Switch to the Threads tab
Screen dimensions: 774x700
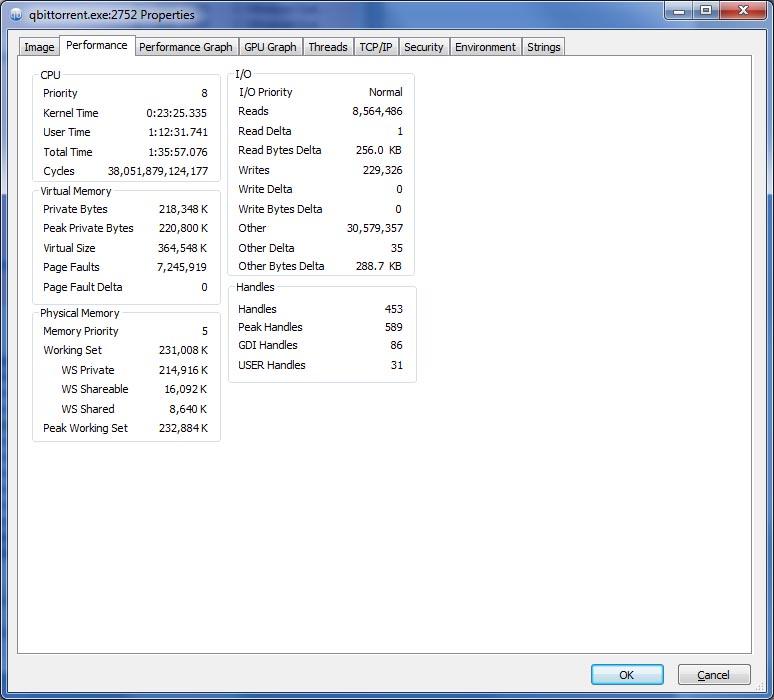(328, 47)
